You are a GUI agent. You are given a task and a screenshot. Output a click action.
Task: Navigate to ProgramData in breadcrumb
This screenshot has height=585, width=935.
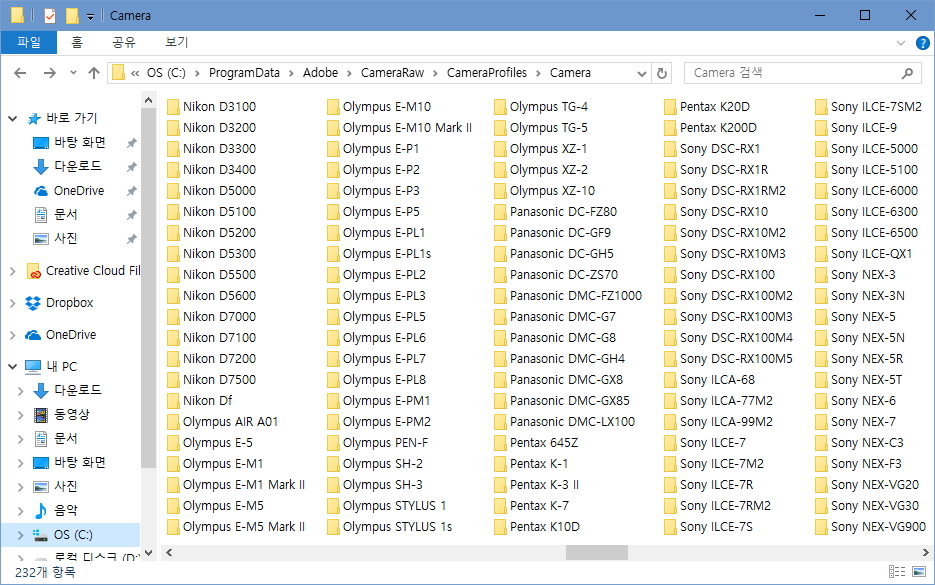coord(244,73)
